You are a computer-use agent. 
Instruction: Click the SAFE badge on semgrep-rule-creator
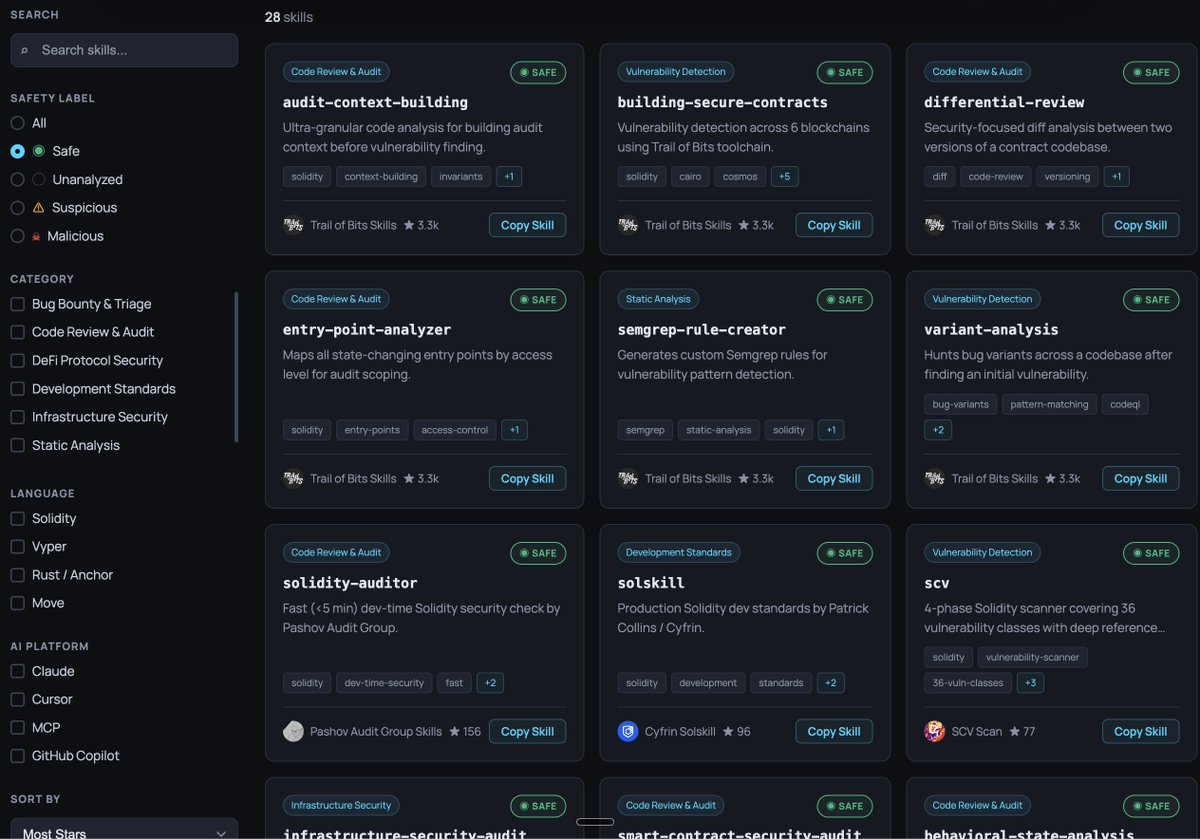click(844, 299)
